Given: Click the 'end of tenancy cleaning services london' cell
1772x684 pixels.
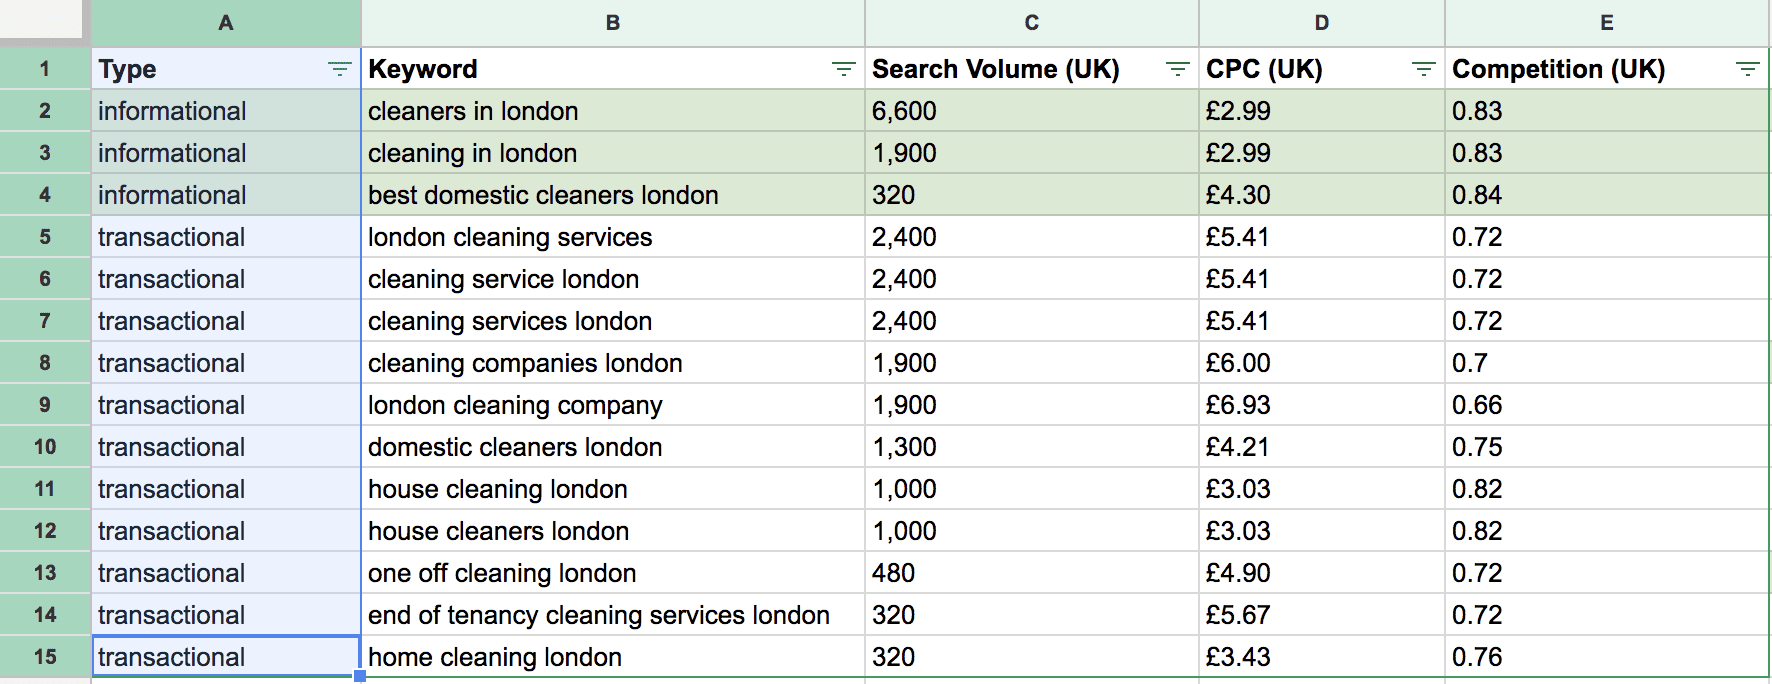Looking at the screenshot, I should click(x=599, y=615).
